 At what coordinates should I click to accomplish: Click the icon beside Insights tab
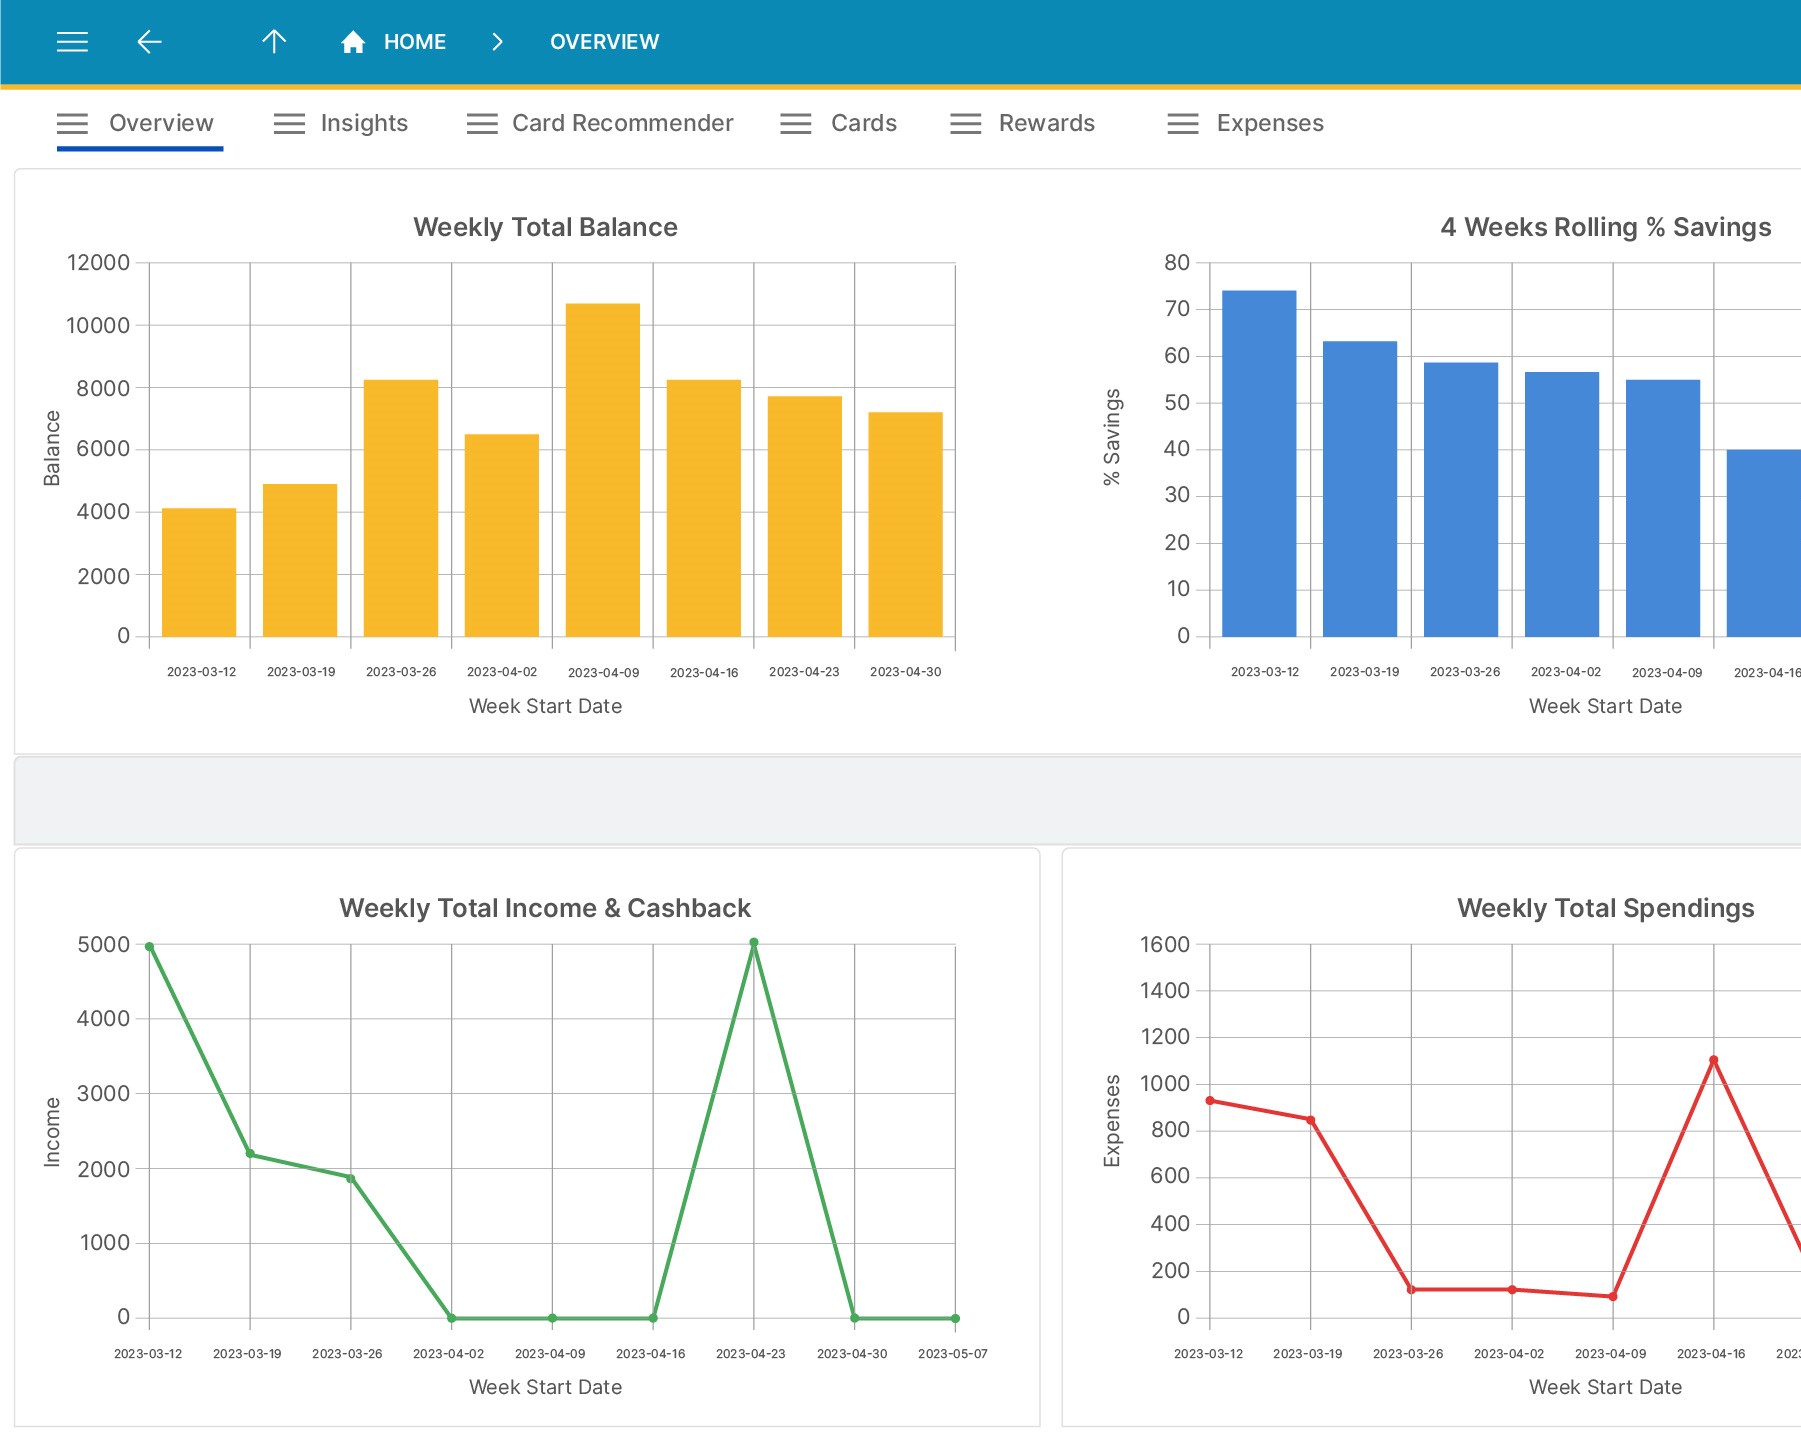[289, 124]
